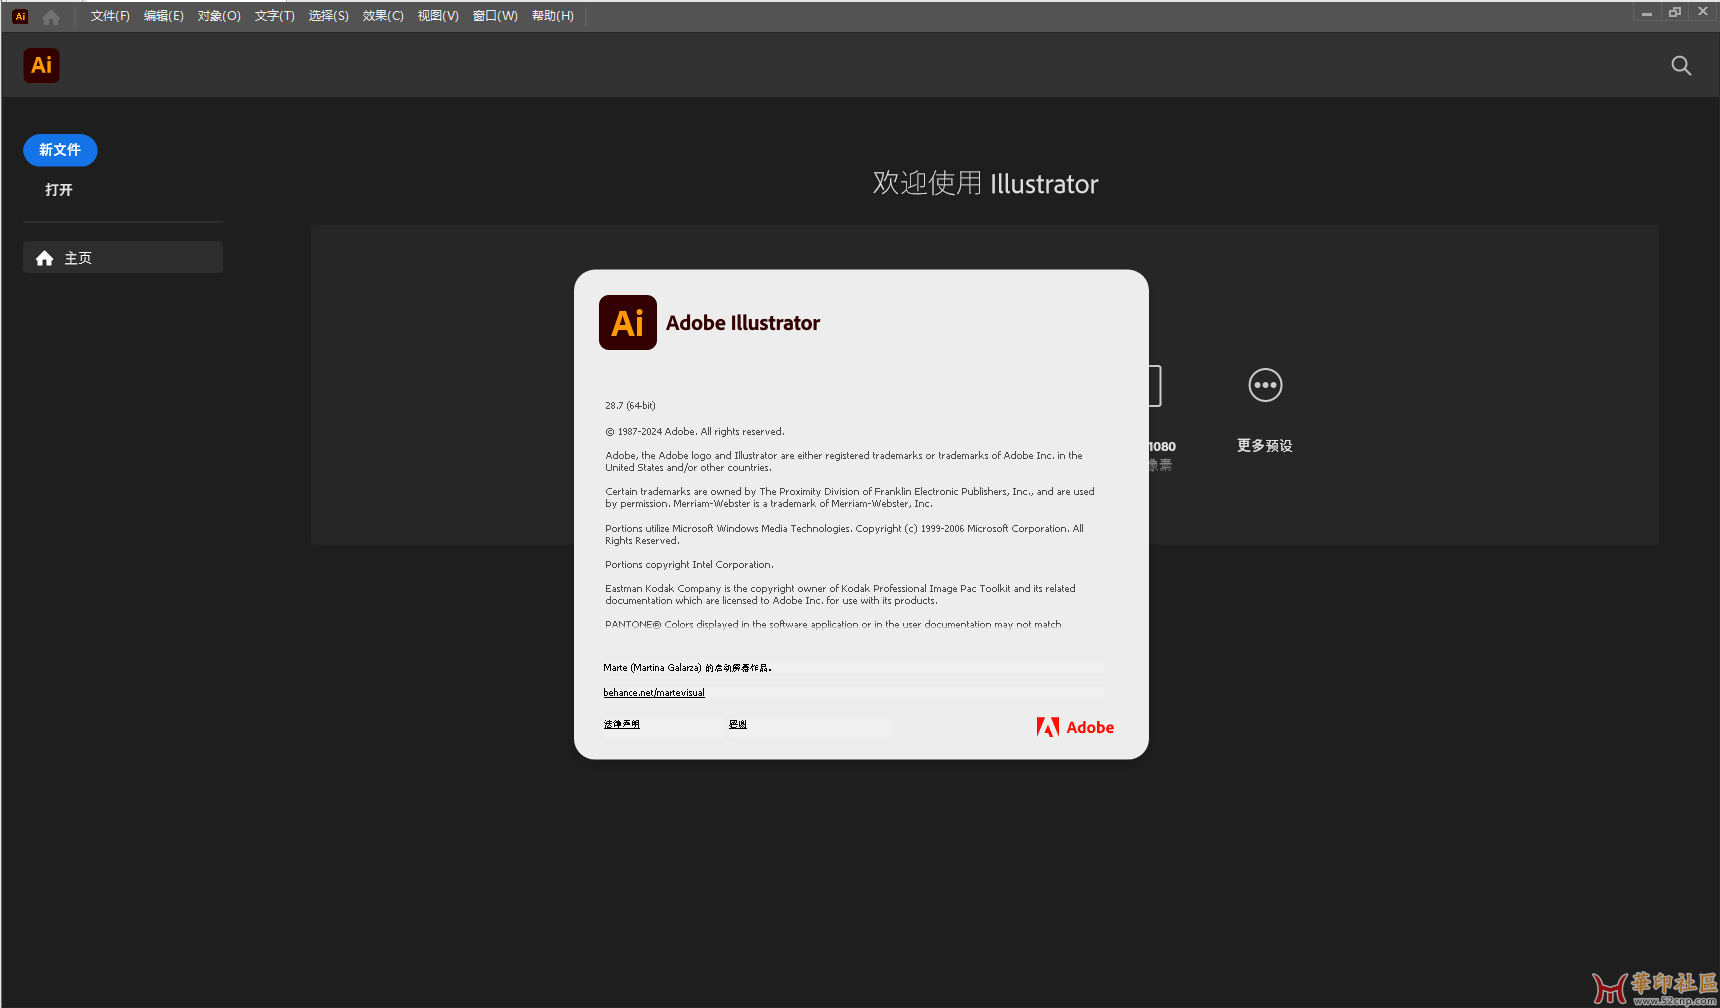Click the Adobe Illustrator title in the dialog
Image resolution: width=1720 pixels, height=1008 pixels.
coord(743,323)
